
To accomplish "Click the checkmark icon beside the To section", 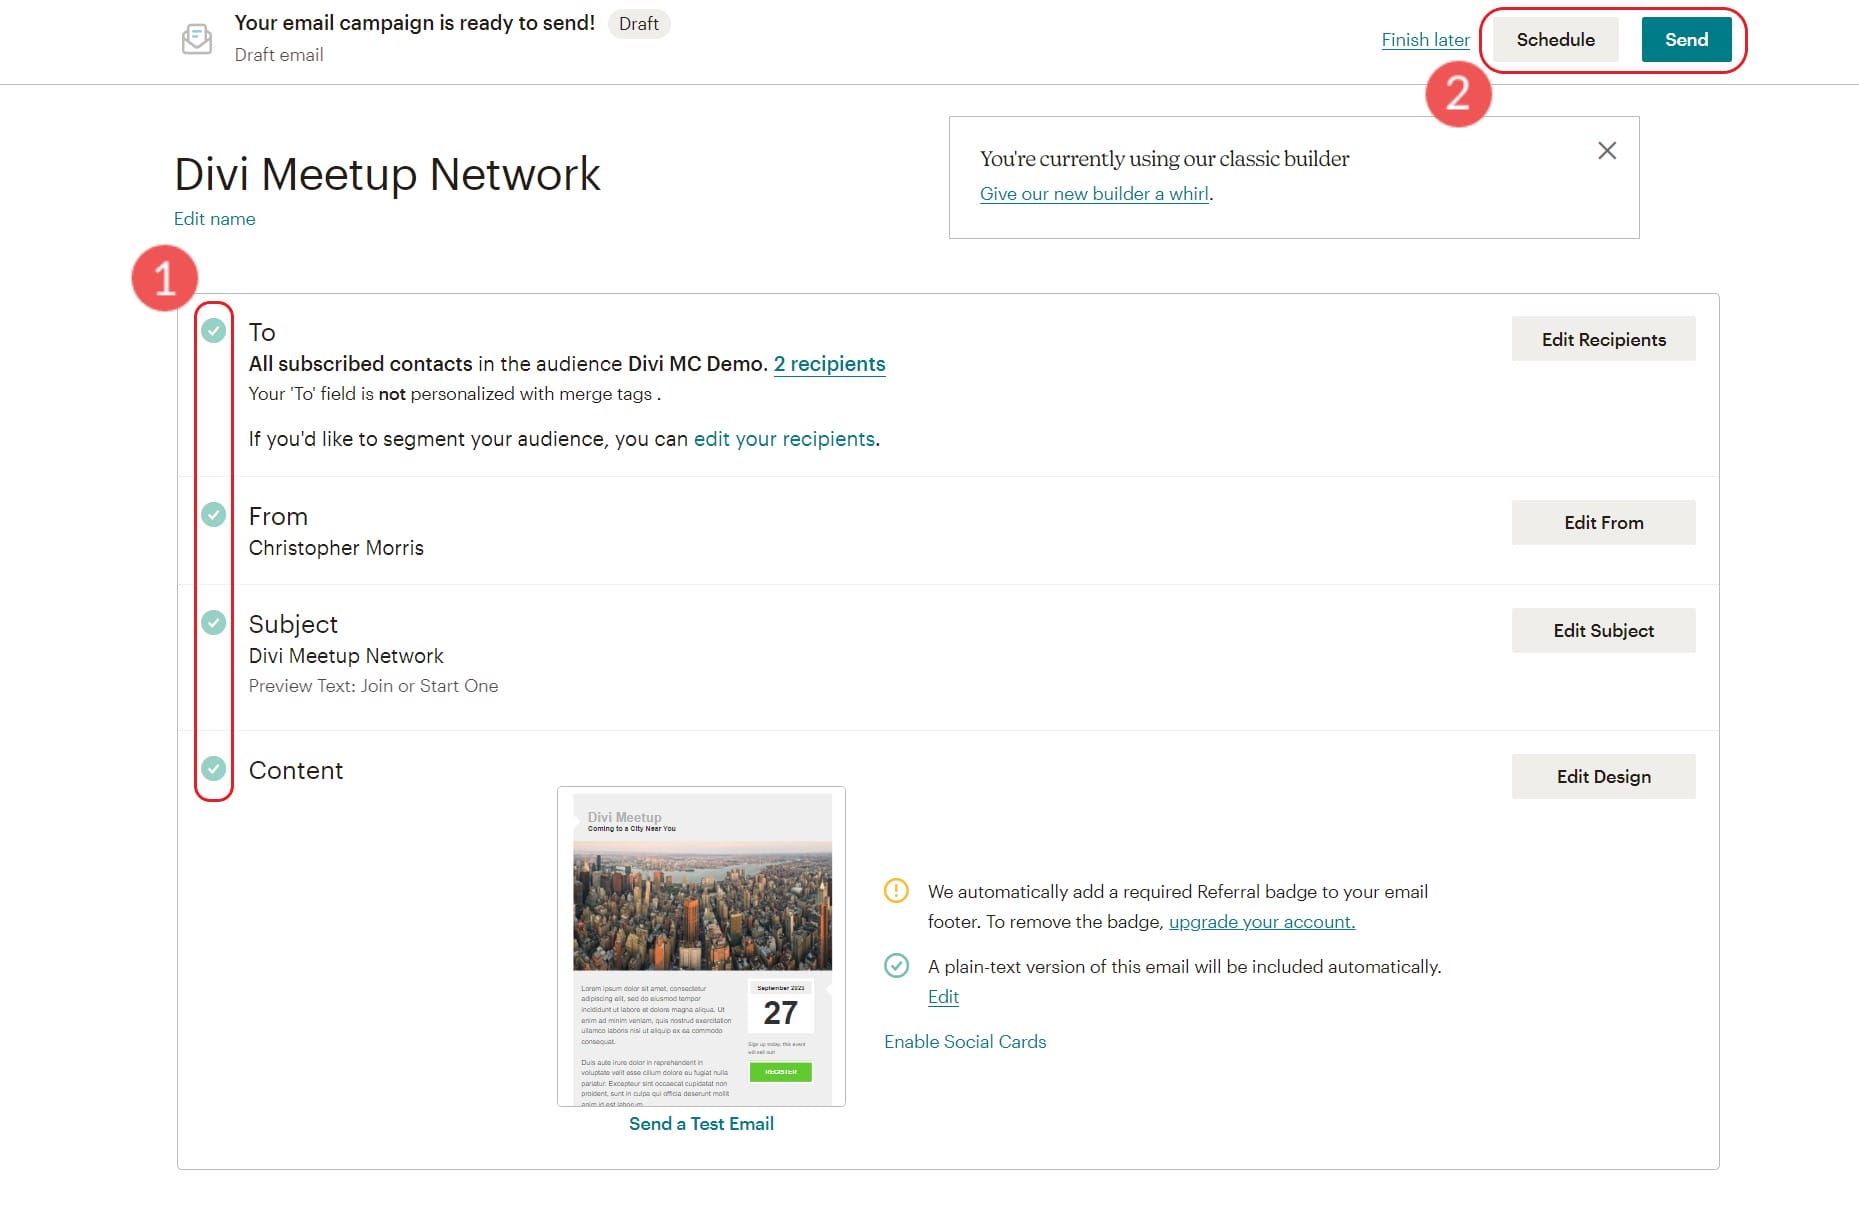I will point(213,330).
